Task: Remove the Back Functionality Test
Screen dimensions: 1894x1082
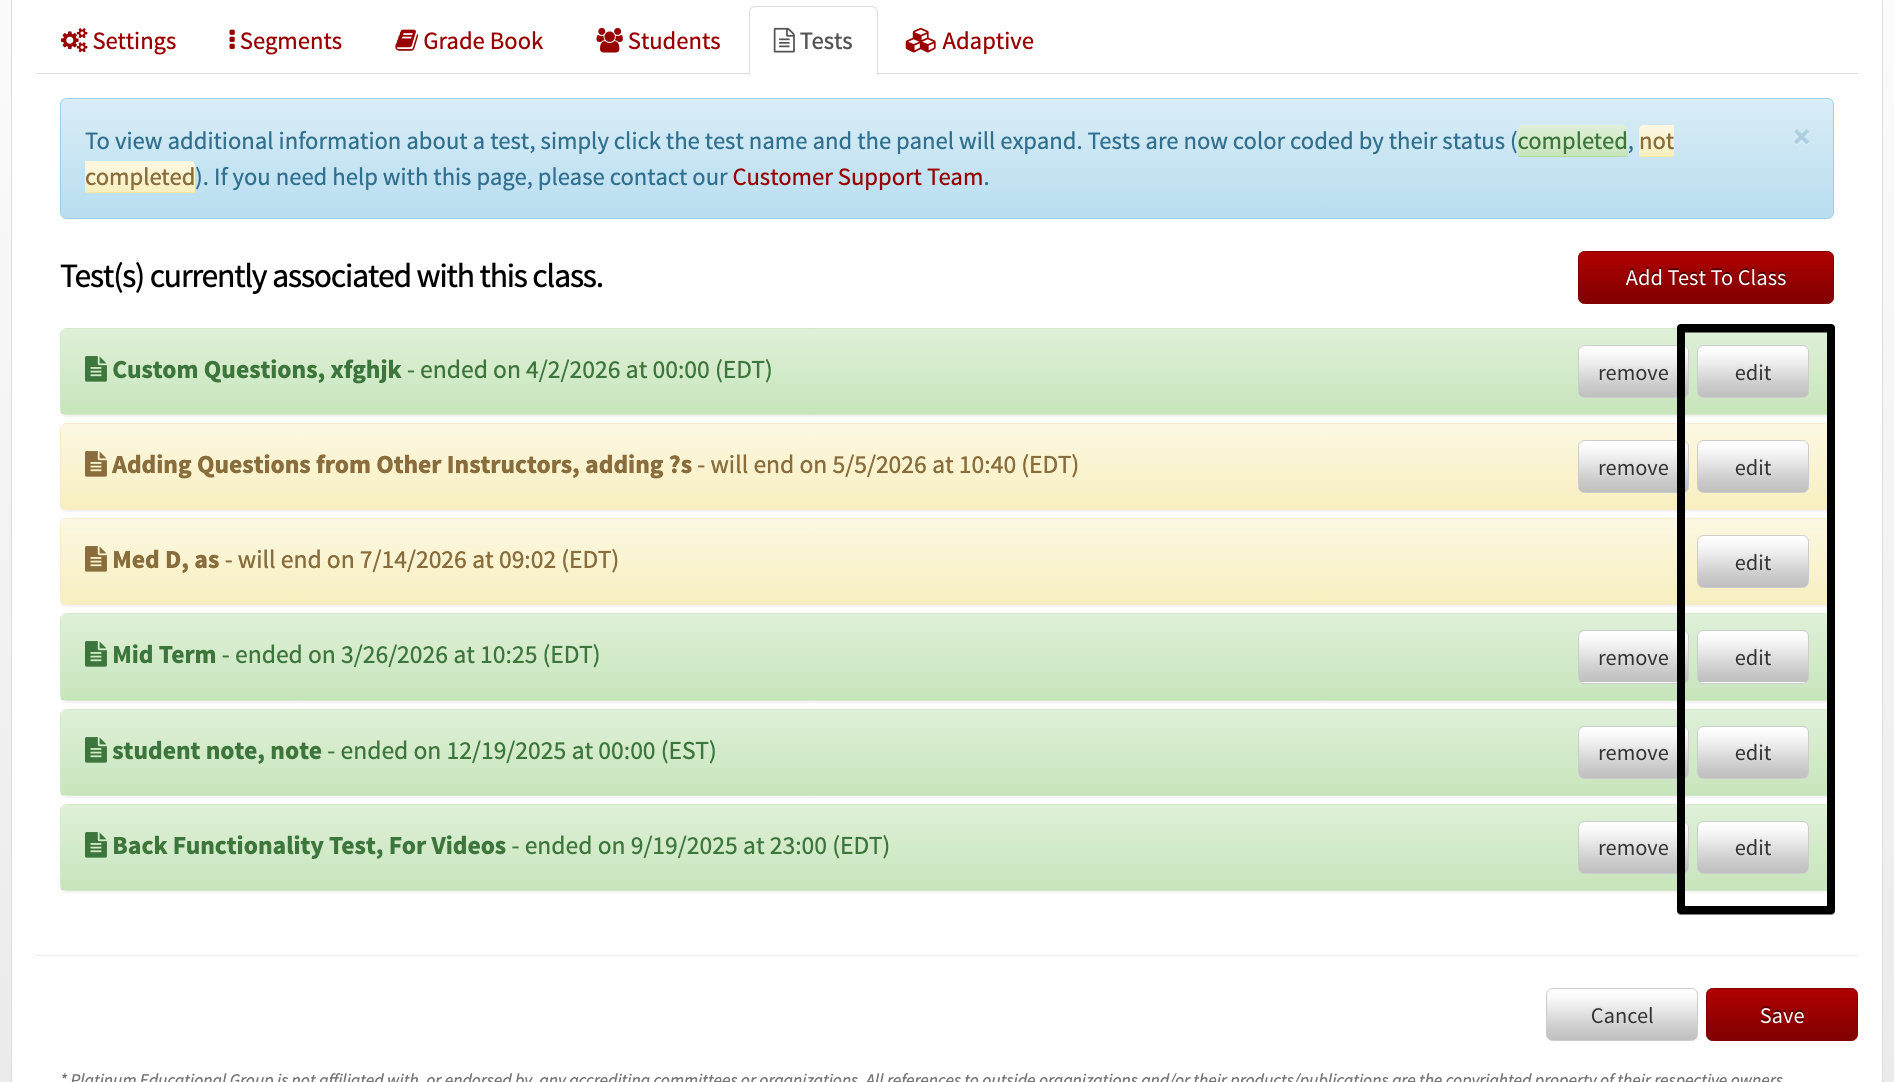Action: (x=1632, y=847)
